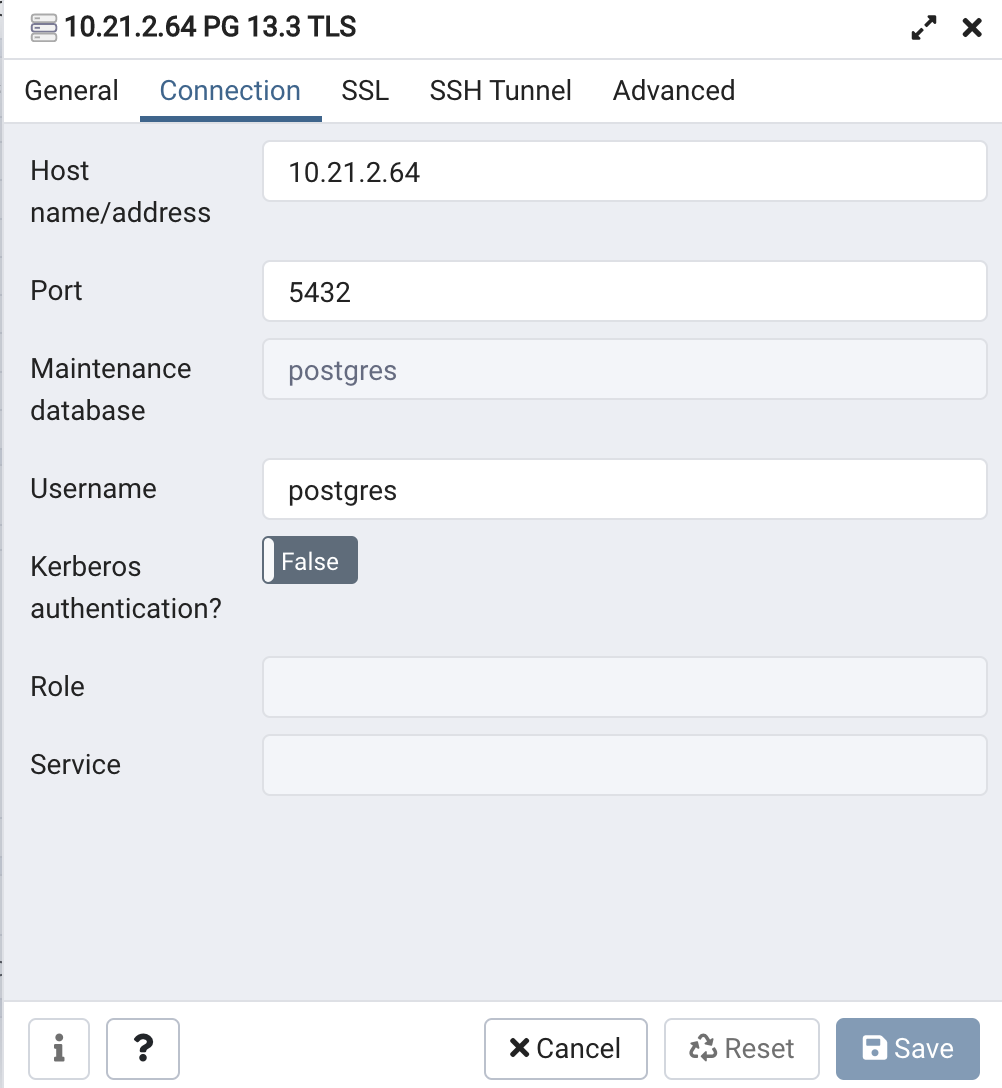Select the Connection tab

point(230,91)
